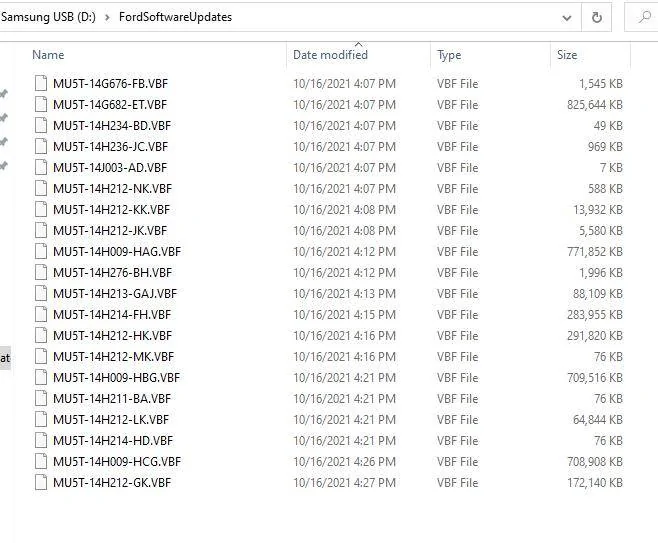Sort by the Name column header
Viewport: 658px width, 543px height.
[x=48, y=55]
